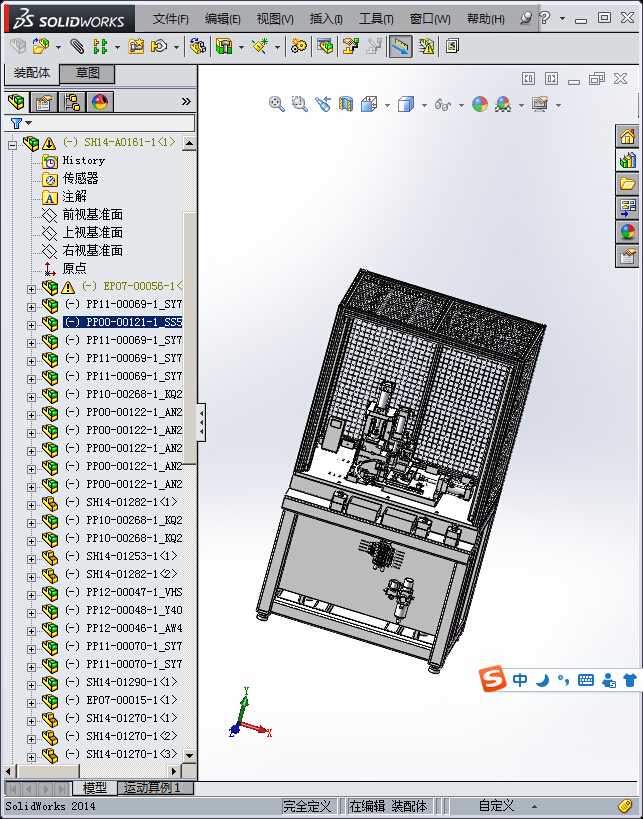Click the Previous View icon

[x=323, y=104]
